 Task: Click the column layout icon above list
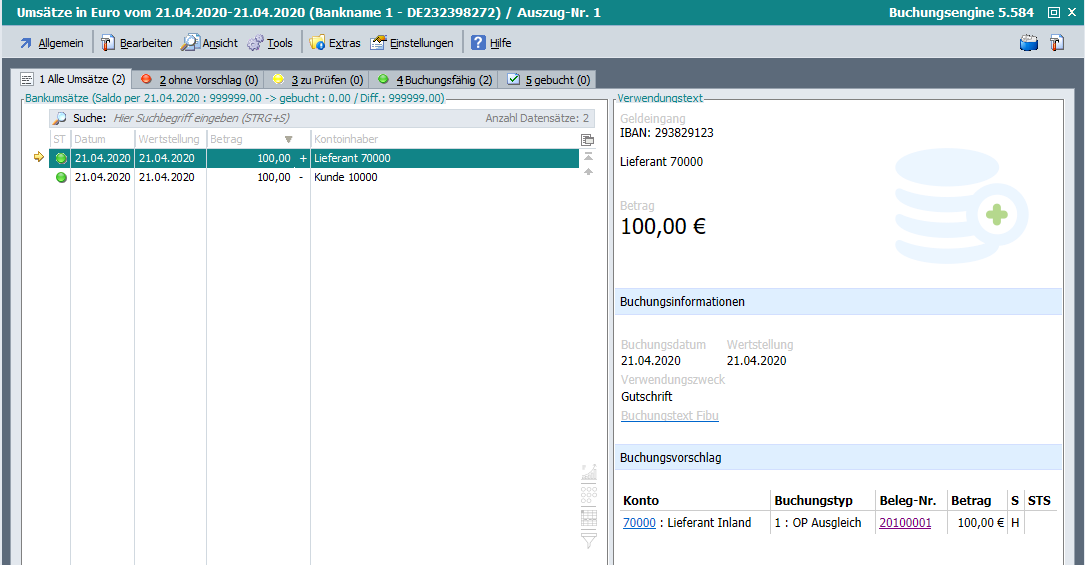pos(588,140)
